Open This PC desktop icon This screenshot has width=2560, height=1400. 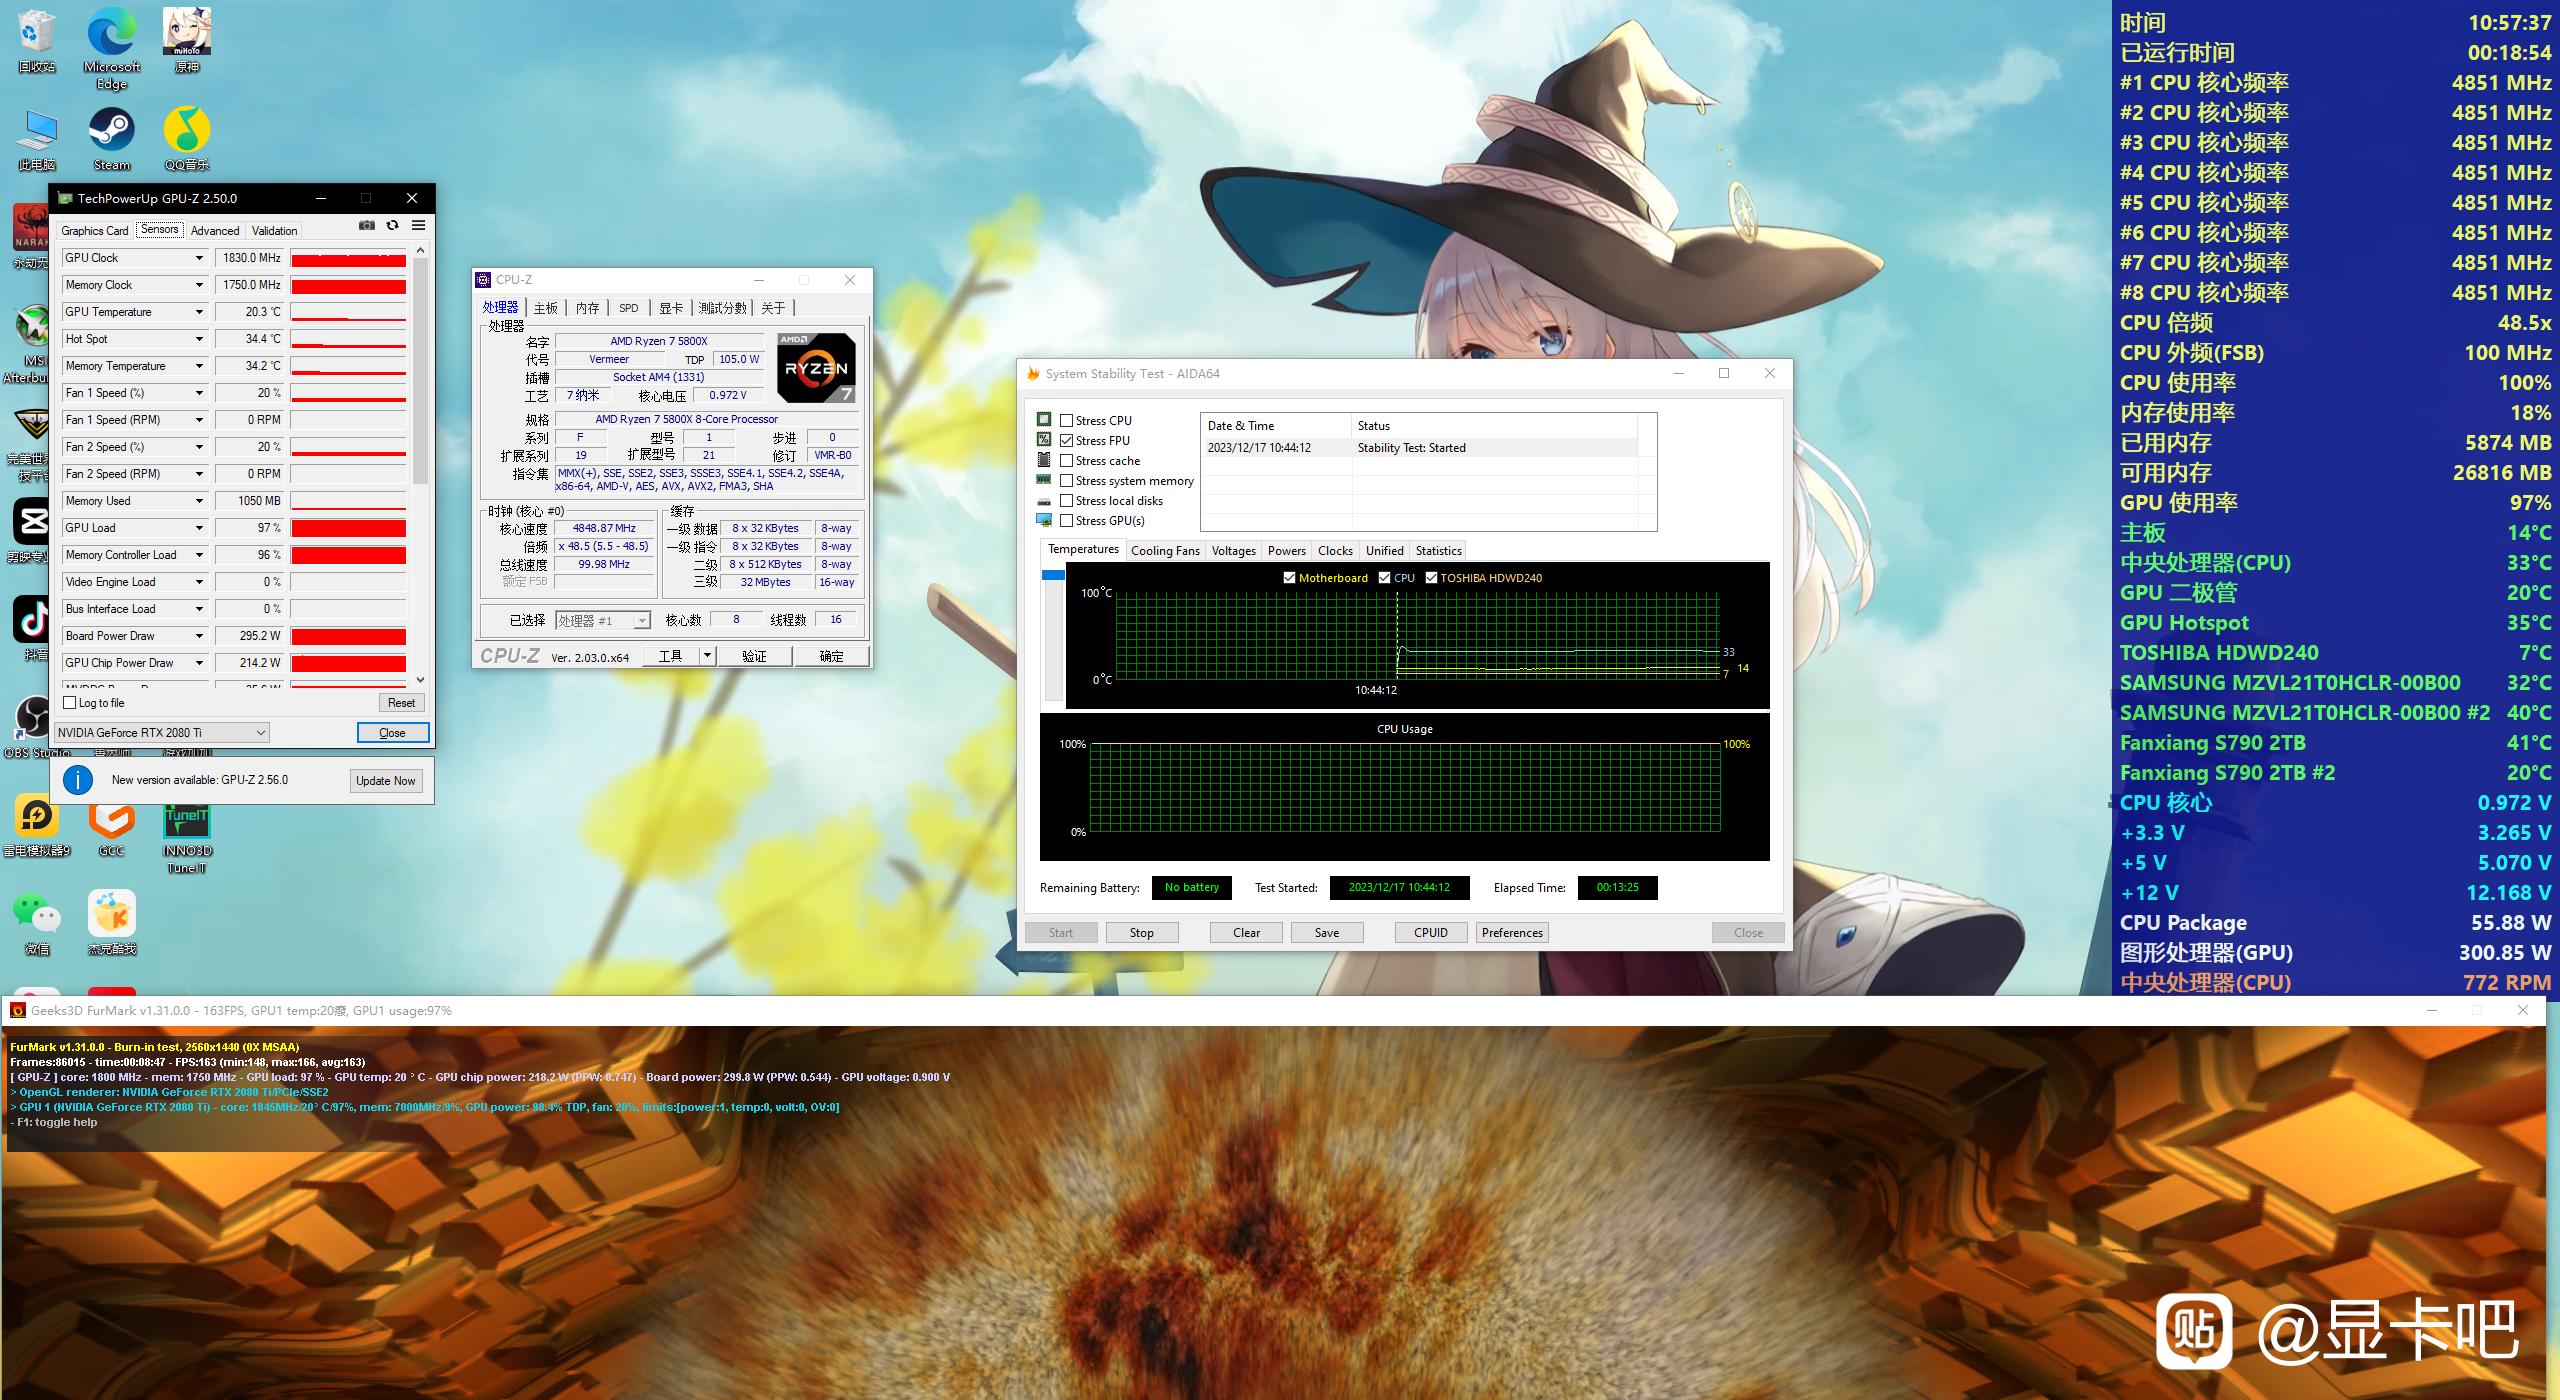[37, 138]
